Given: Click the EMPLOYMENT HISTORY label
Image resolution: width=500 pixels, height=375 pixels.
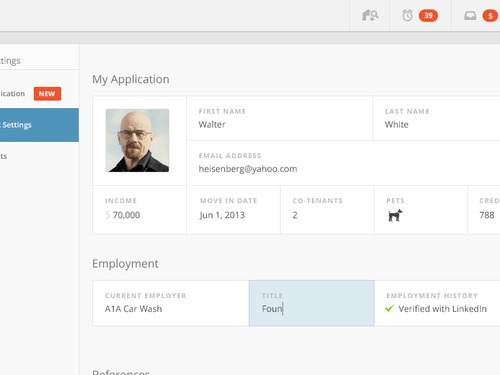Looking at the screenshot, I should [x=432, y=296].
